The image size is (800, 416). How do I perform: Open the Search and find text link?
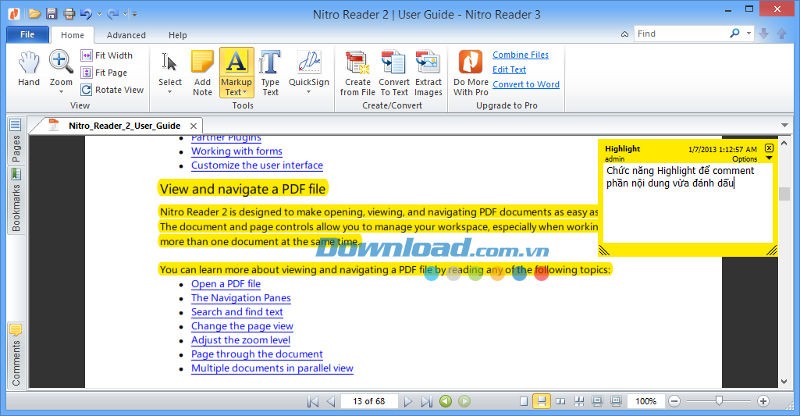(x=237, y=312)
